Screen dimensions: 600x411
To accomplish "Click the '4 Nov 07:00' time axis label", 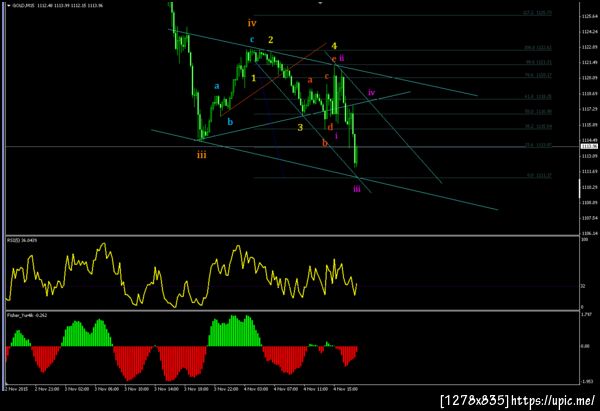I will click(285, 389).
